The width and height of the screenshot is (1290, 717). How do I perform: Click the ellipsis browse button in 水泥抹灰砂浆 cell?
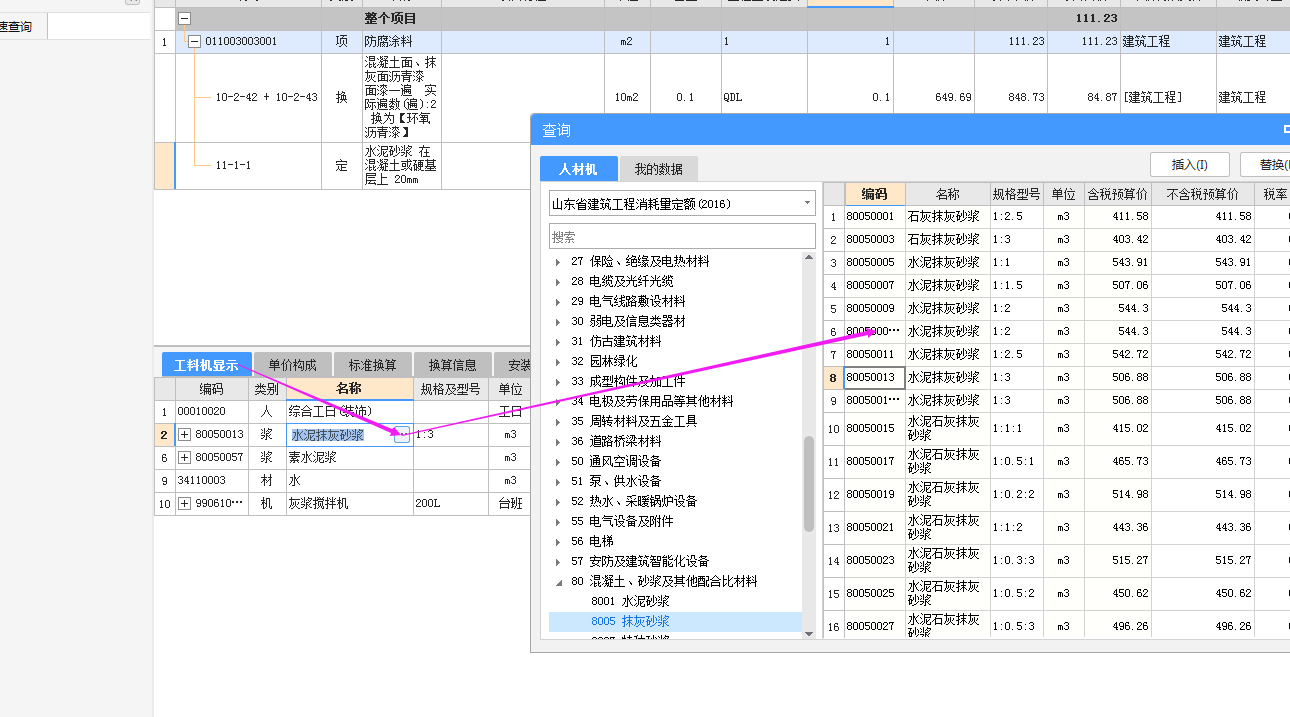point(401,435)
